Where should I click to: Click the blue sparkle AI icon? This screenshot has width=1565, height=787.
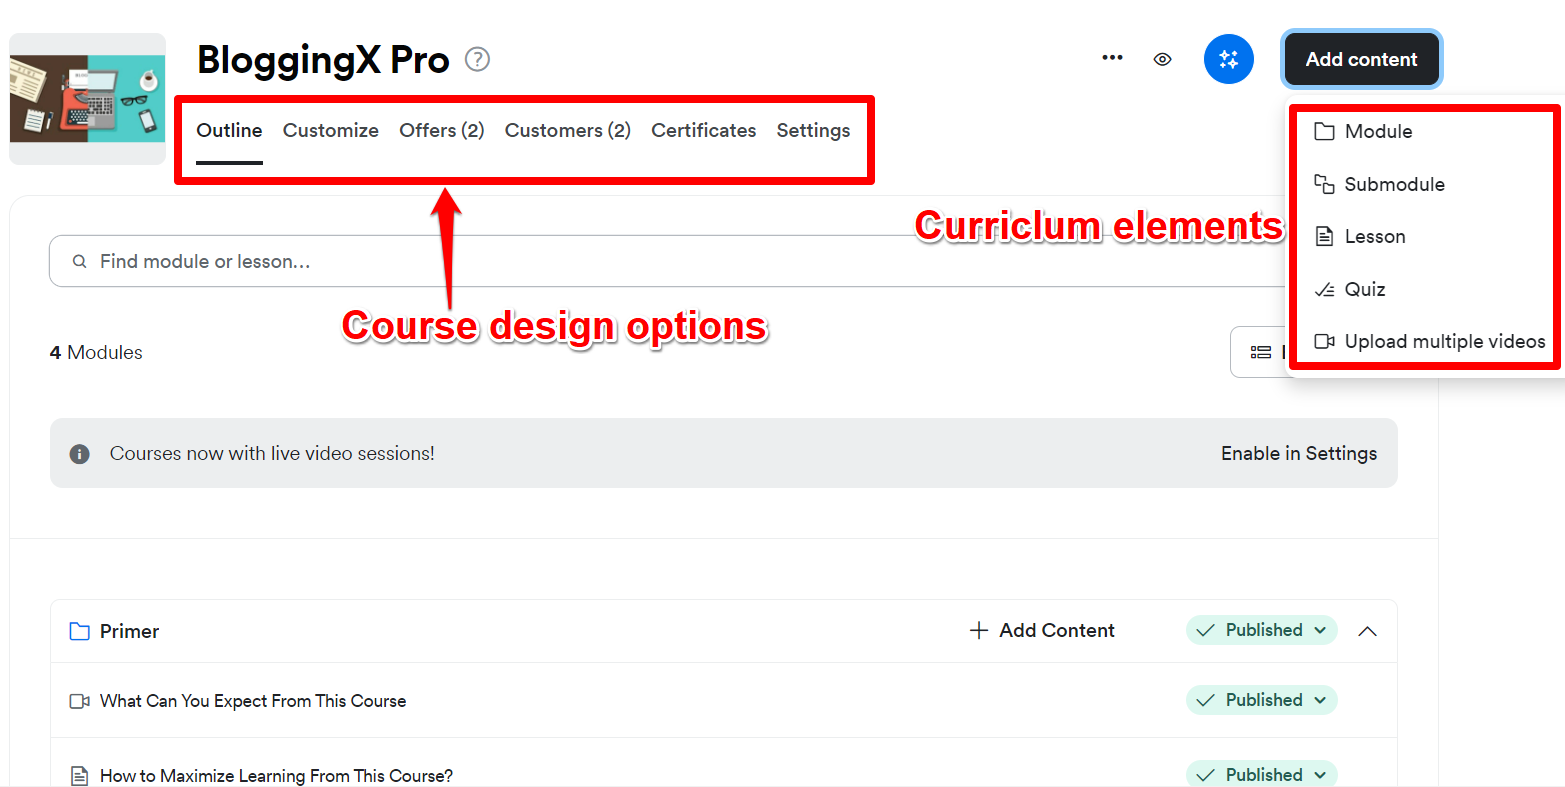pos(1228,59)
